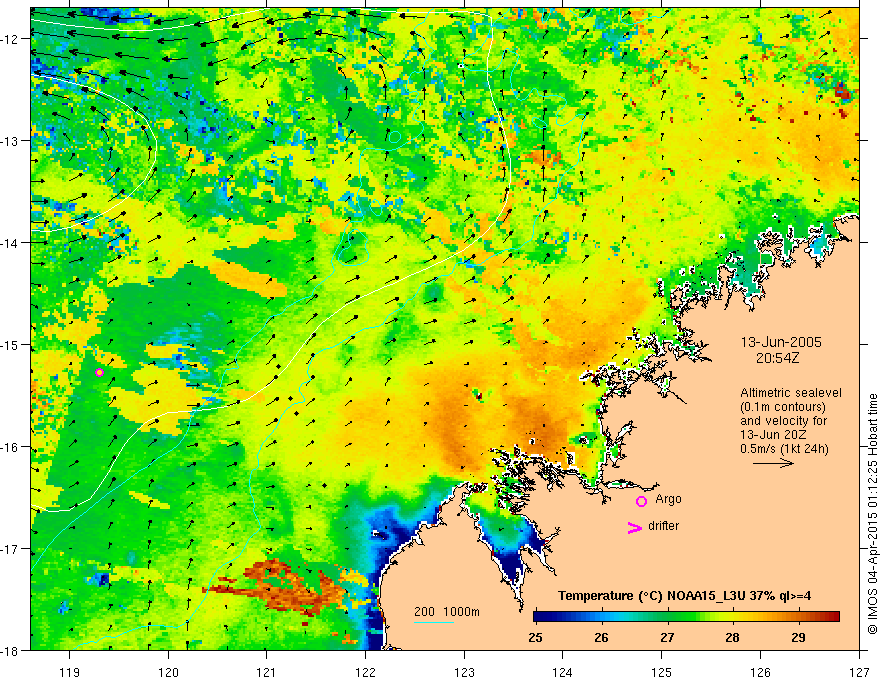Click the '0.5m/s (1kt 24h)' text
Image resolution: width=880 pixels, height=680 pixels.
pyautogui.click(x=784, y=449)
